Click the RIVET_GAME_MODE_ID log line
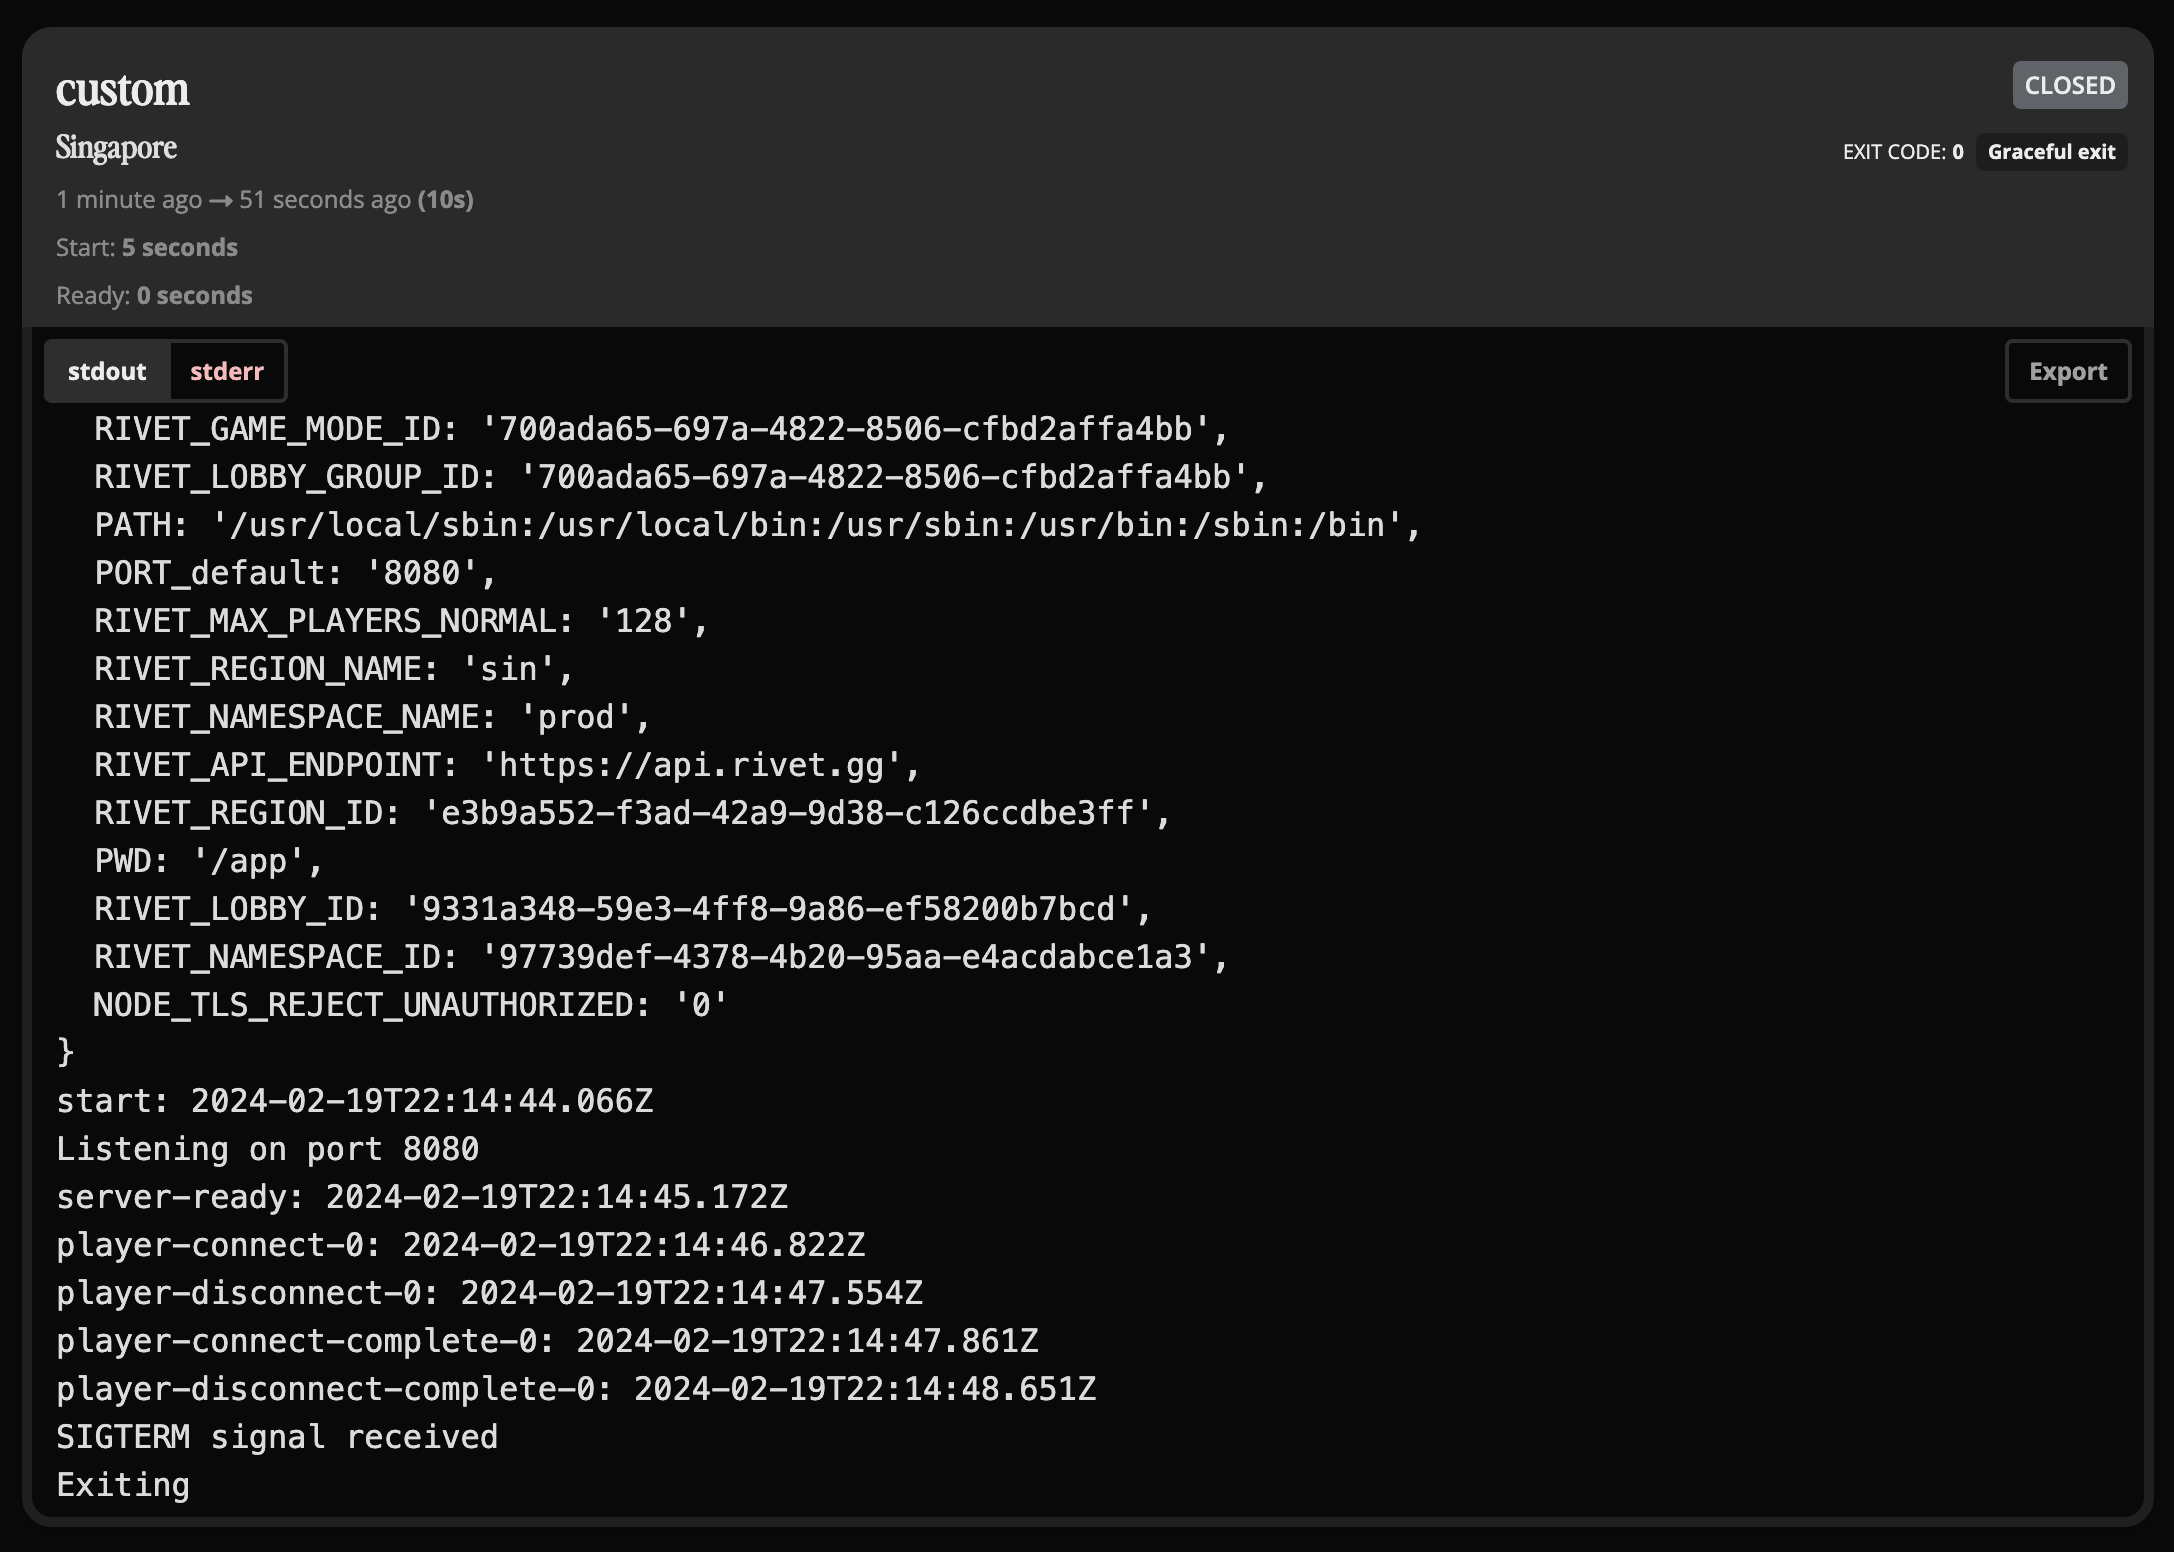The width and height of the screenshot is (2174, 1552). (660, 429)
